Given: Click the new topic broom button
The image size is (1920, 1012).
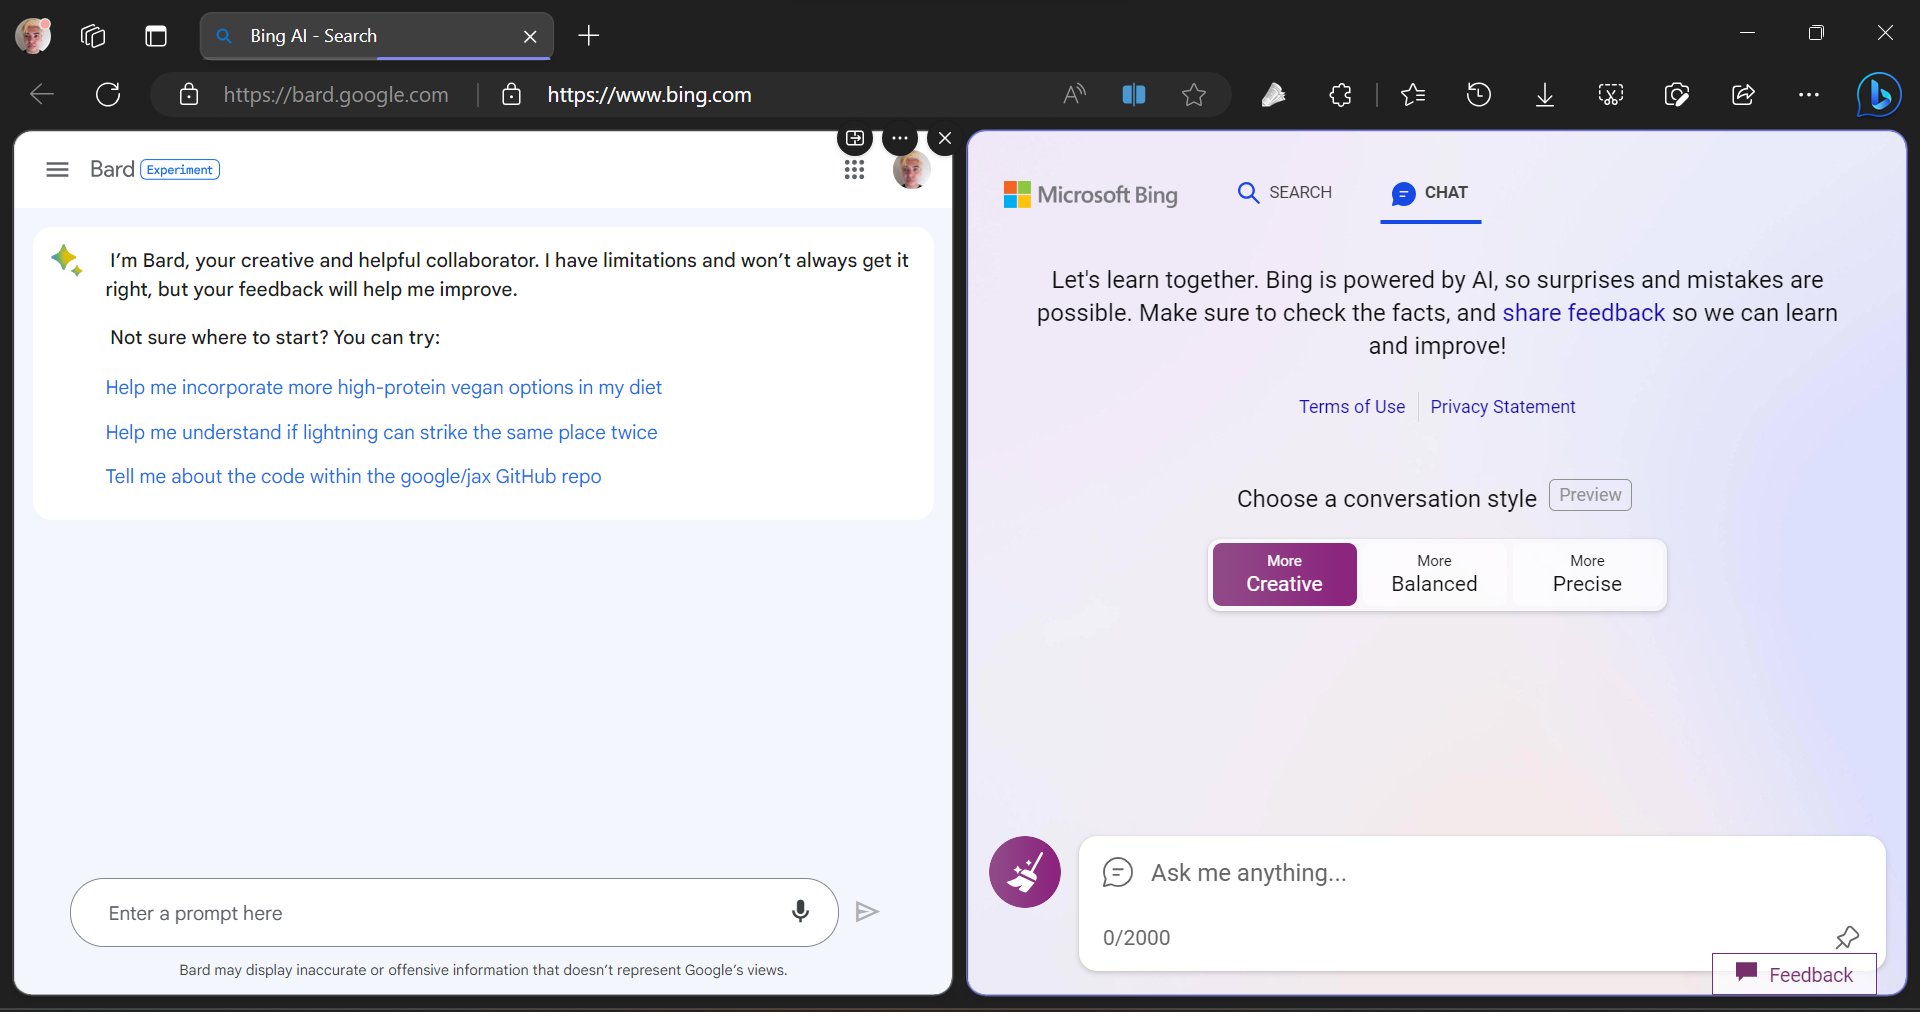Looking at the screenshot, I should point(1025,872).
